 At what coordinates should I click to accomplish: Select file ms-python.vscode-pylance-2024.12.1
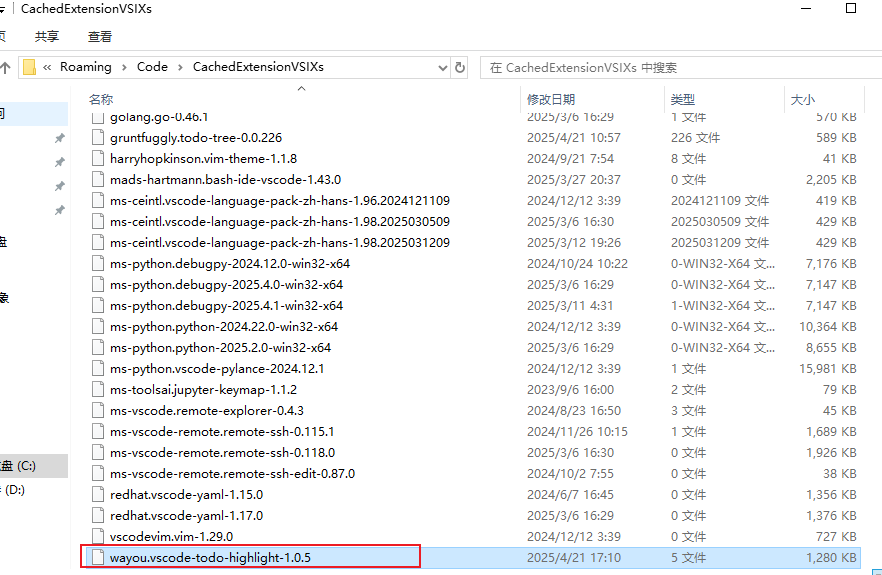pyautogui.click(x=217, y=369)
